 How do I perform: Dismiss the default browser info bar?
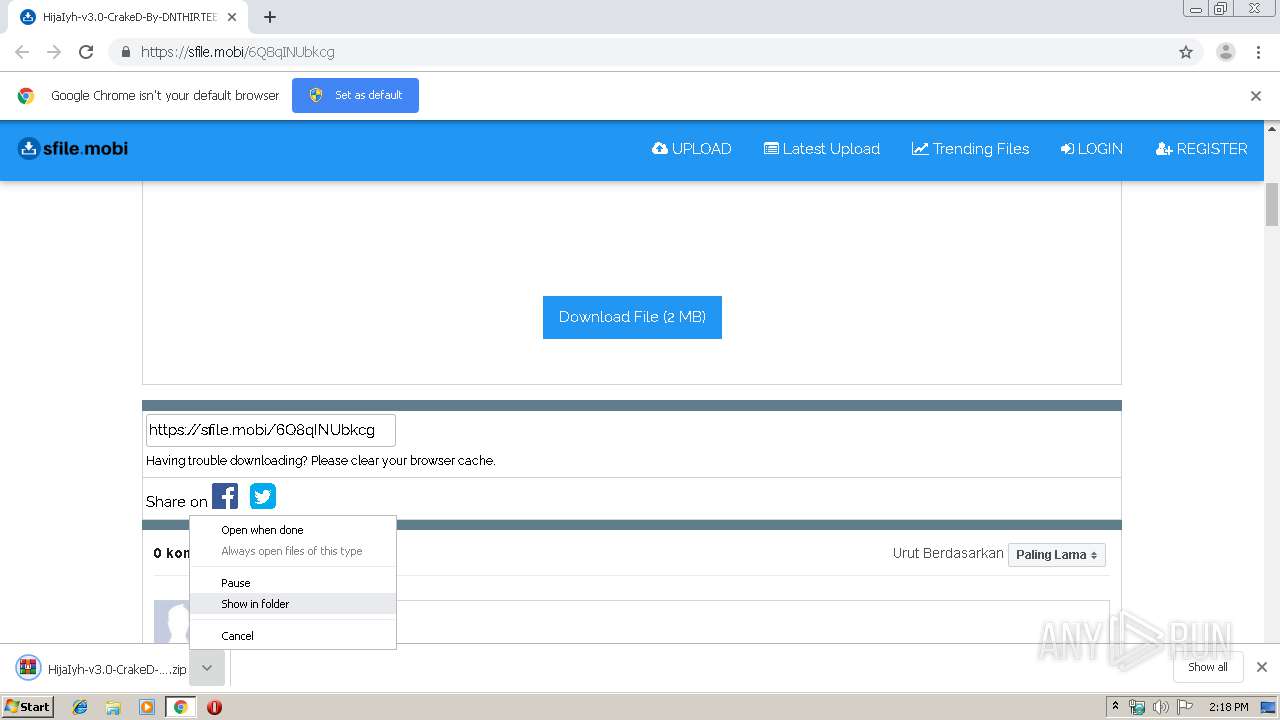coord(1256,96)
